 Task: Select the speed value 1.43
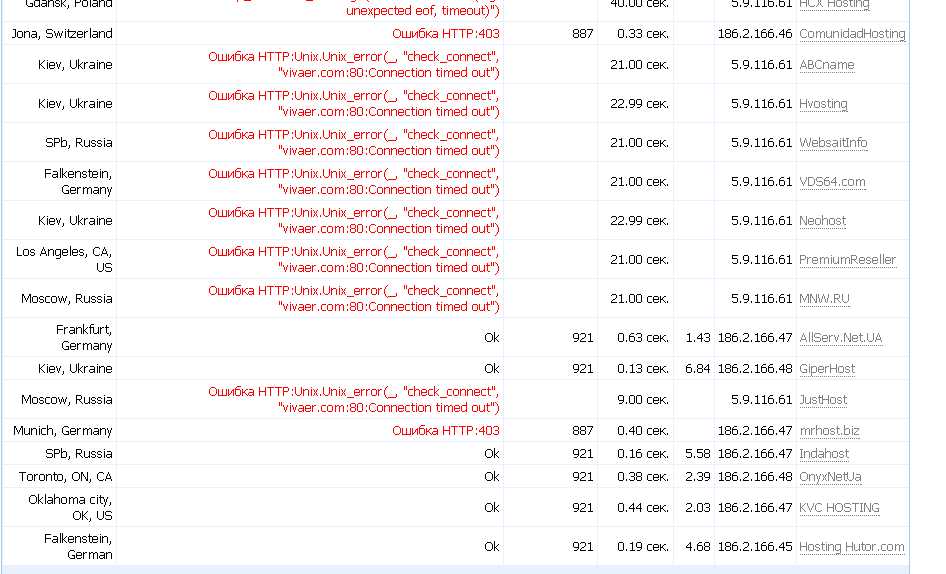(x=698, y=338)
